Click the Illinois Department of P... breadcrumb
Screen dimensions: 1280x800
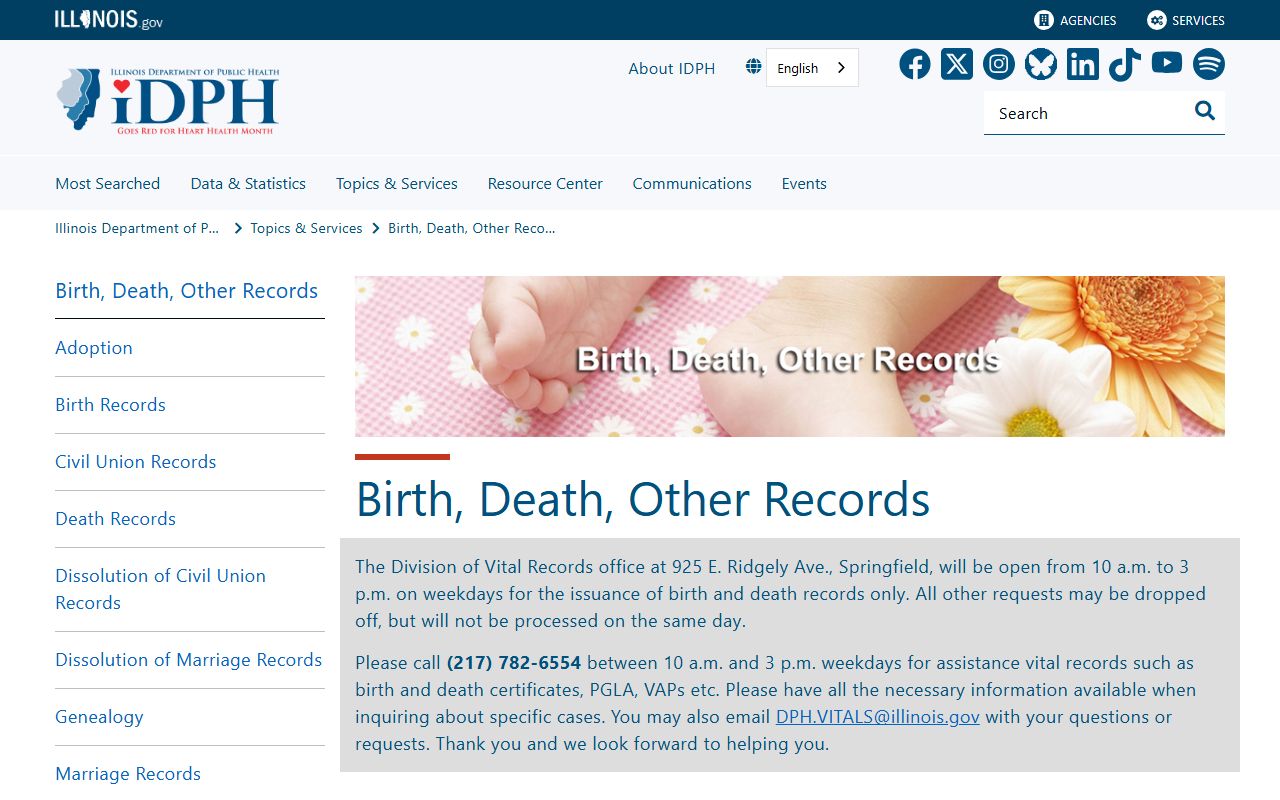(137, 228)
